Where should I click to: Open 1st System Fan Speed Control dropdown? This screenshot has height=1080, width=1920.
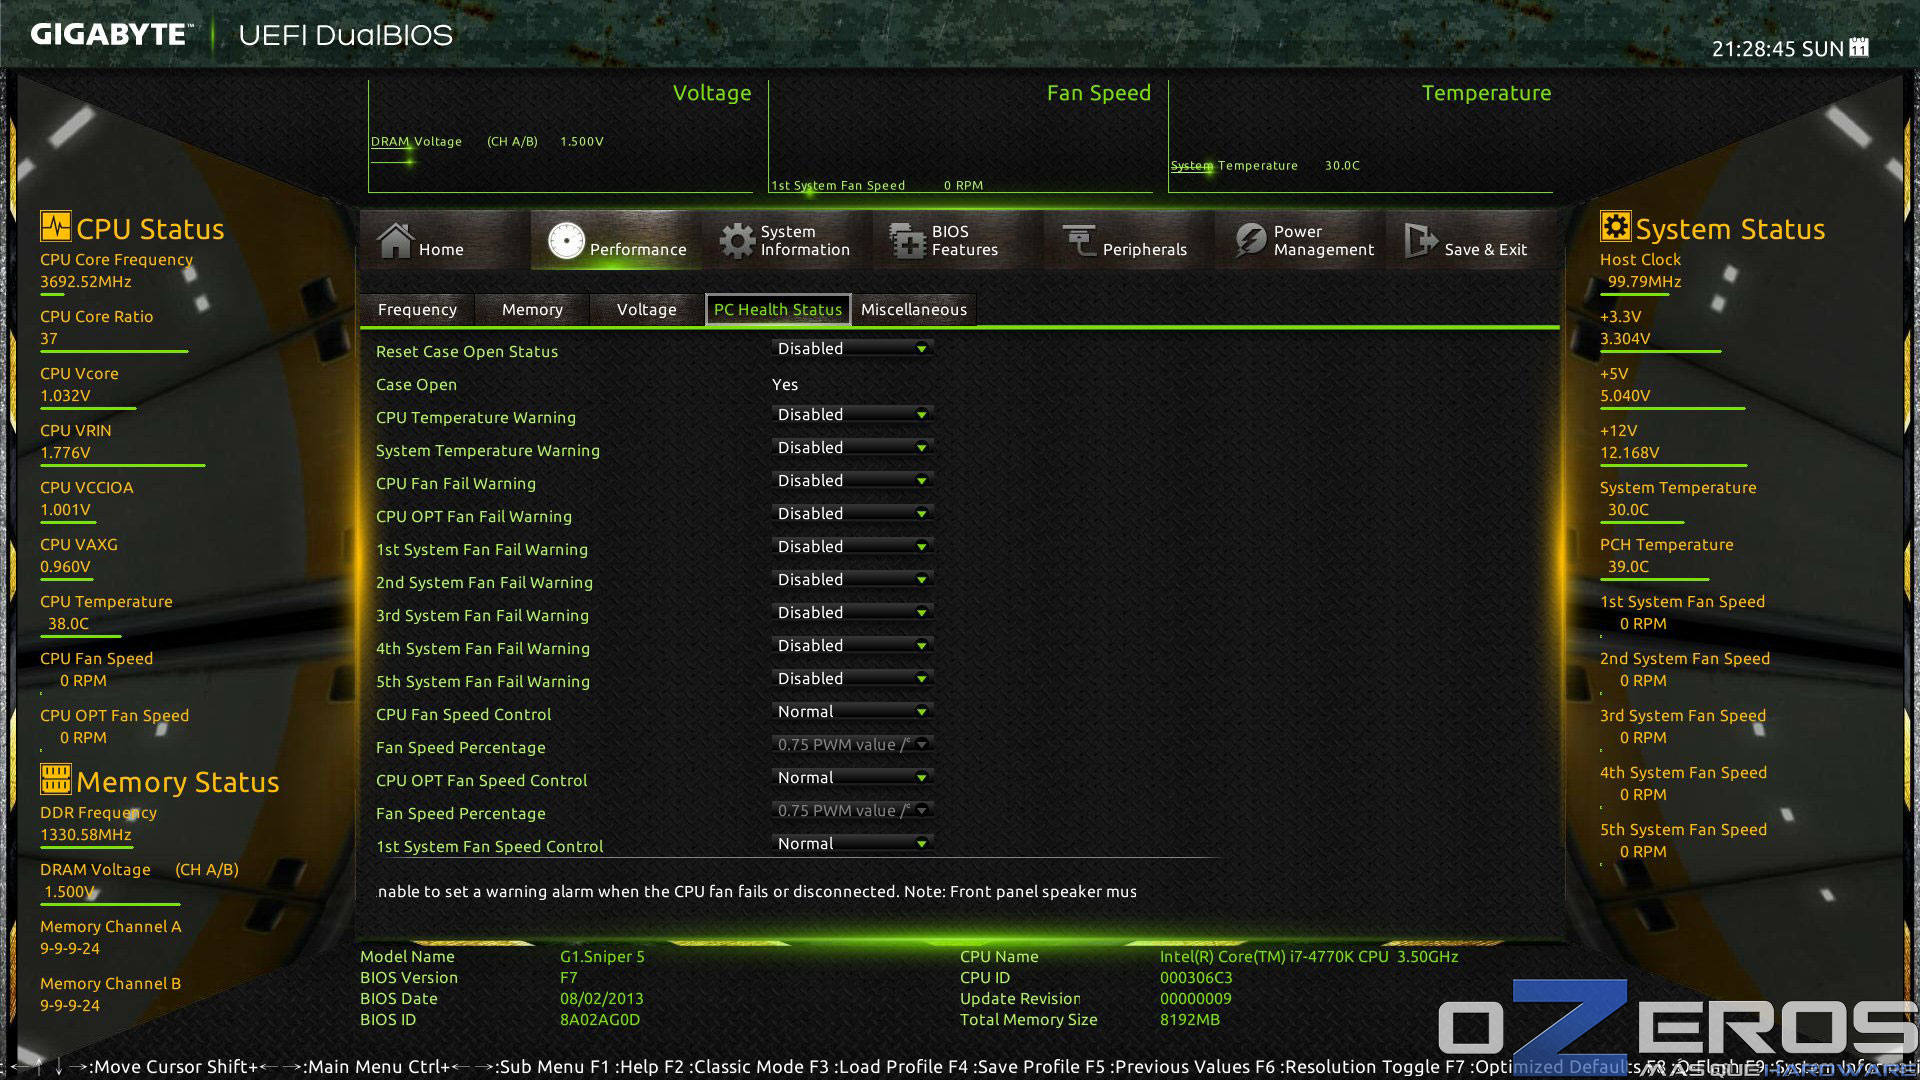(x=852, y=844)
